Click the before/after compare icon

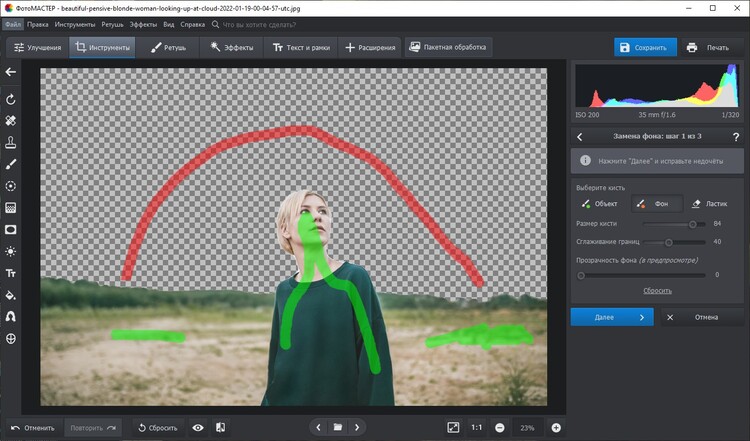point(220,427)
